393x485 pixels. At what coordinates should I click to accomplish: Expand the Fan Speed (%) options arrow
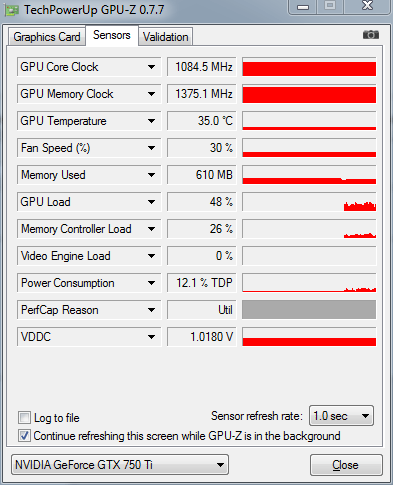click(151, 148)
